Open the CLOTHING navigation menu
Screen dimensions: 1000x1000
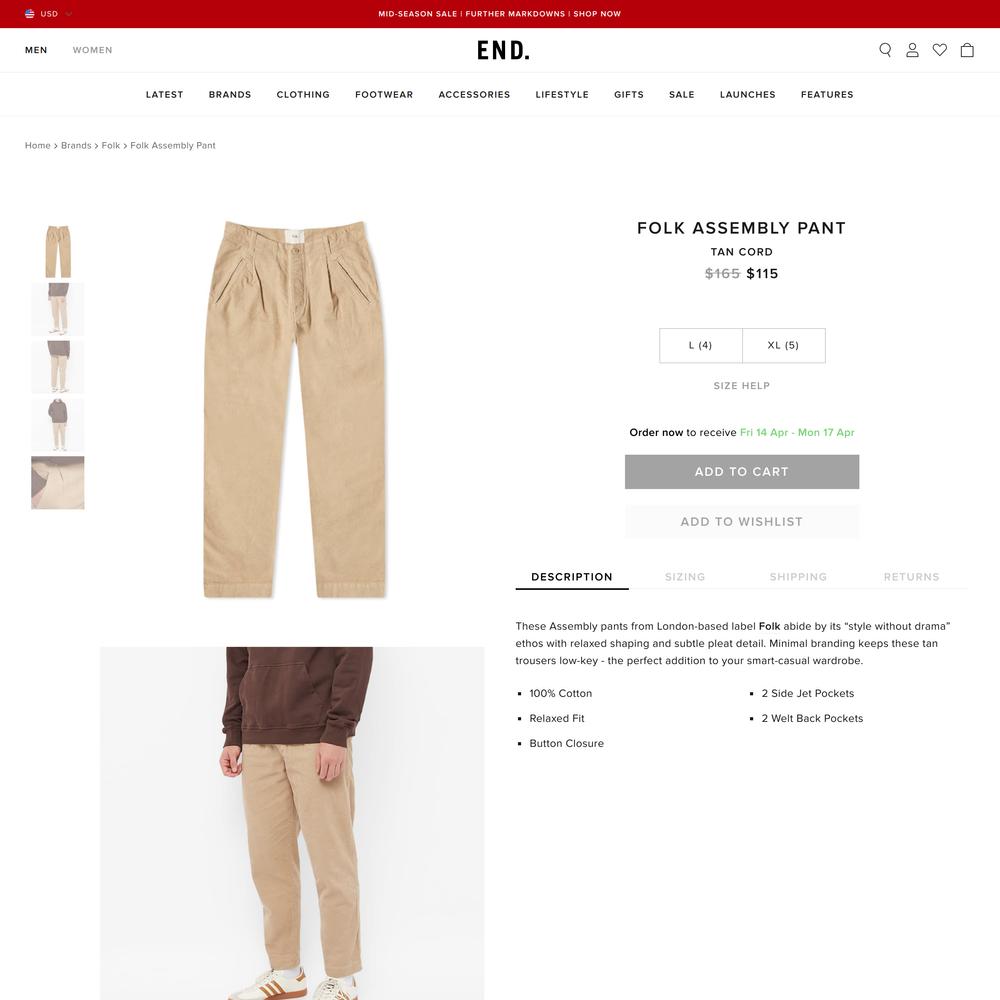[303, 94]
